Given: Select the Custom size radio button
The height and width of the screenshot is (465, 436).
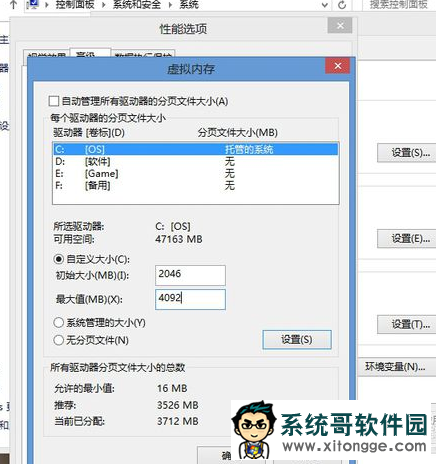Looking at the screenshot, I should click(x=58, y=259).
